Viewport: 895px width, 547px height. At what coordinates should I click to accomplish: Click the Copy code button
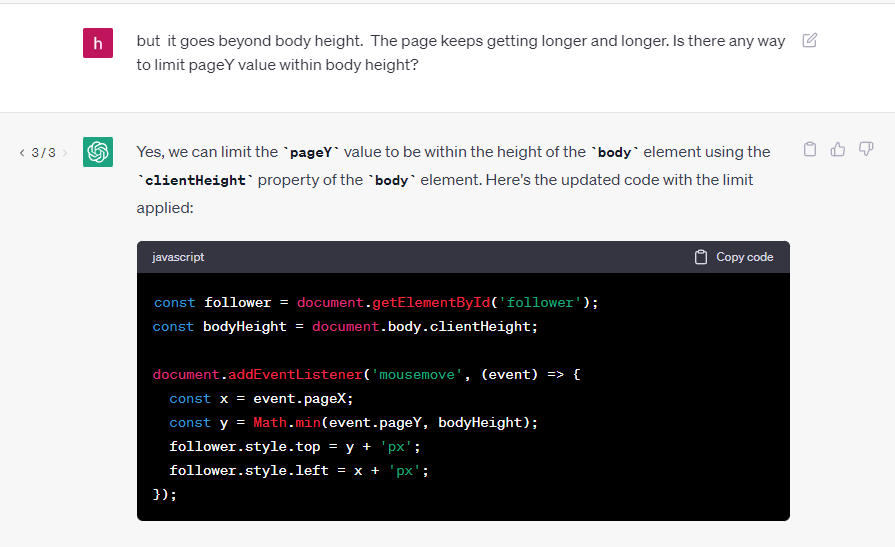(x=733, y=257)
